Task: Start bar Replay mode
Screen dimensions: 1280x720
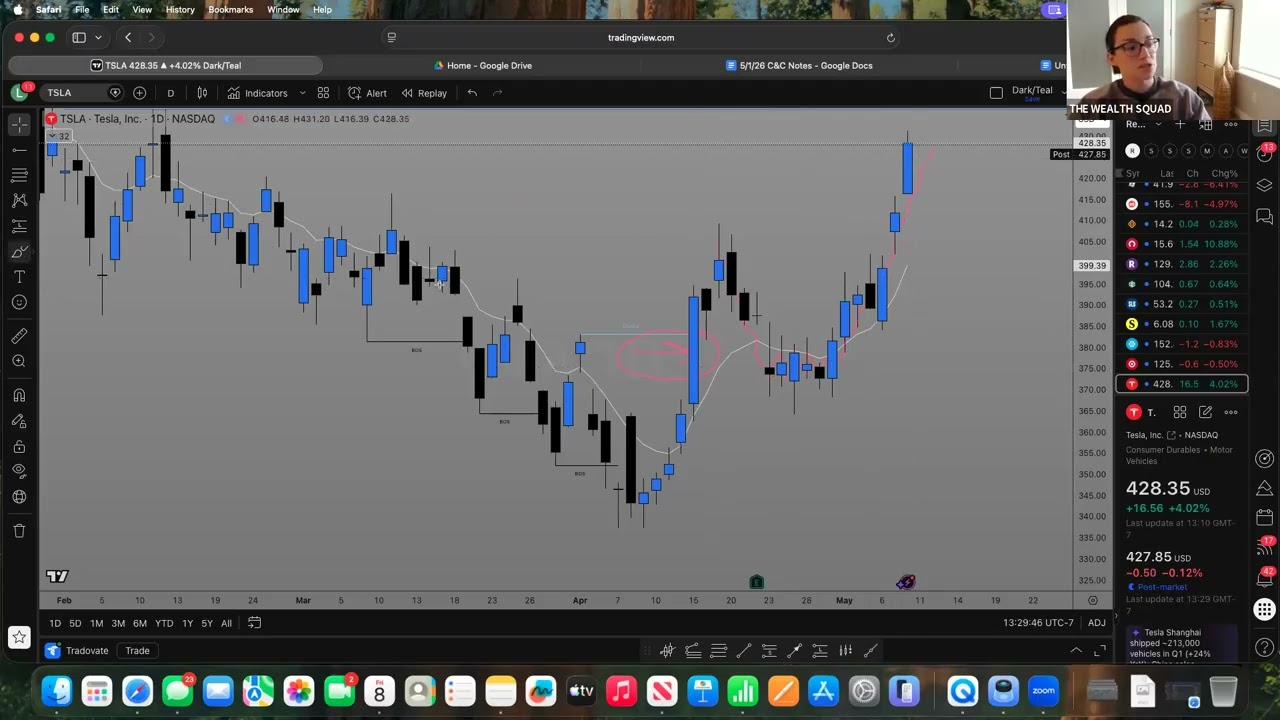Action: coord(424,93)
